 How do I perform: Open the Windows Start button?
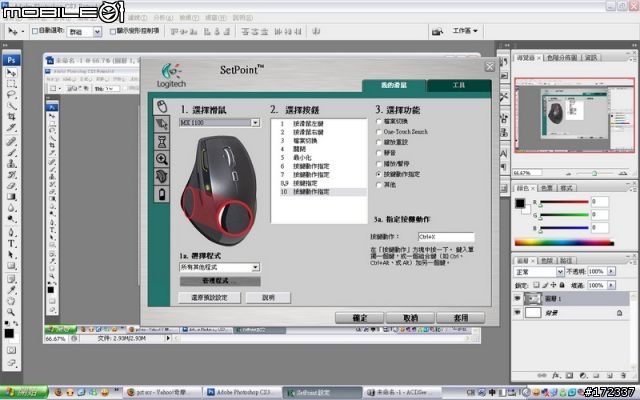pyautogui.click(x=24, y=392)
